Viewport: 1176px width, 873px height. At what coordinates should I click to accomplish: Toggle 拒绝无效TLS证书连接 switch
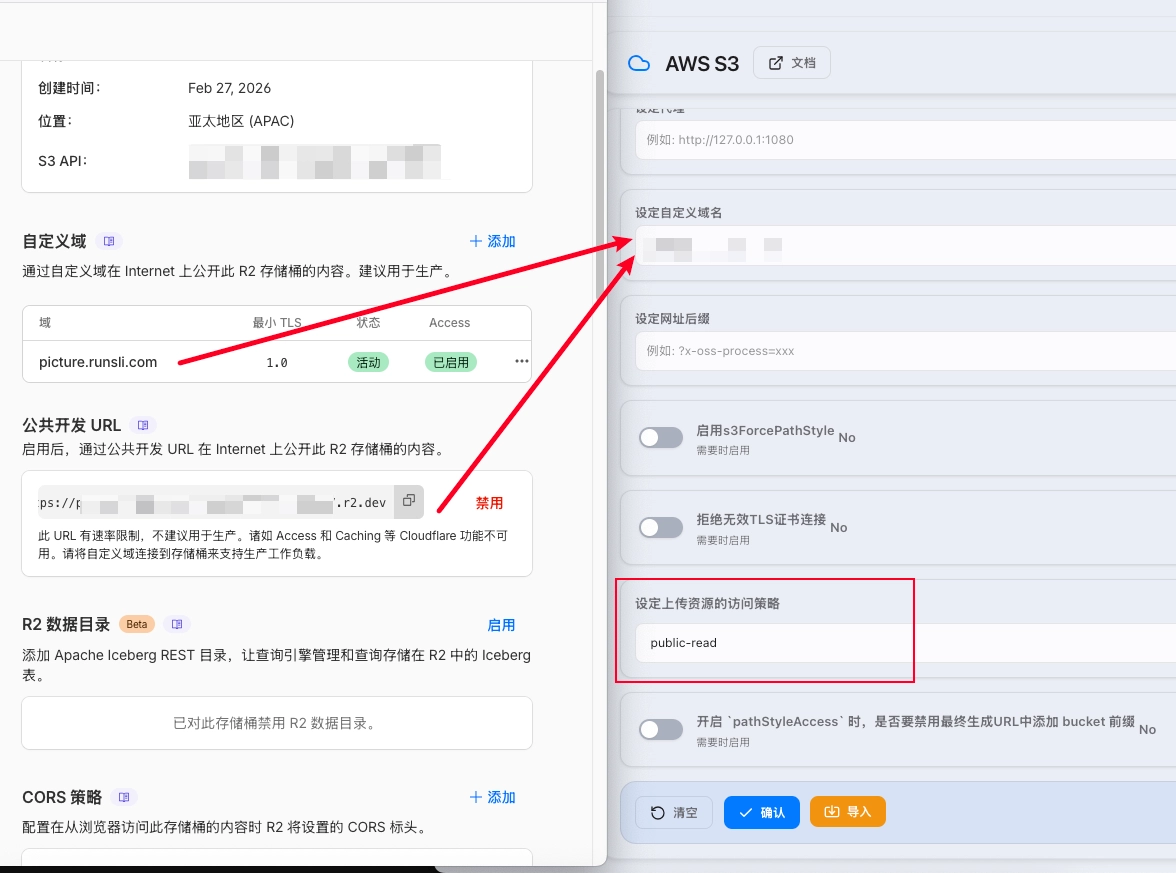point(661,527)
